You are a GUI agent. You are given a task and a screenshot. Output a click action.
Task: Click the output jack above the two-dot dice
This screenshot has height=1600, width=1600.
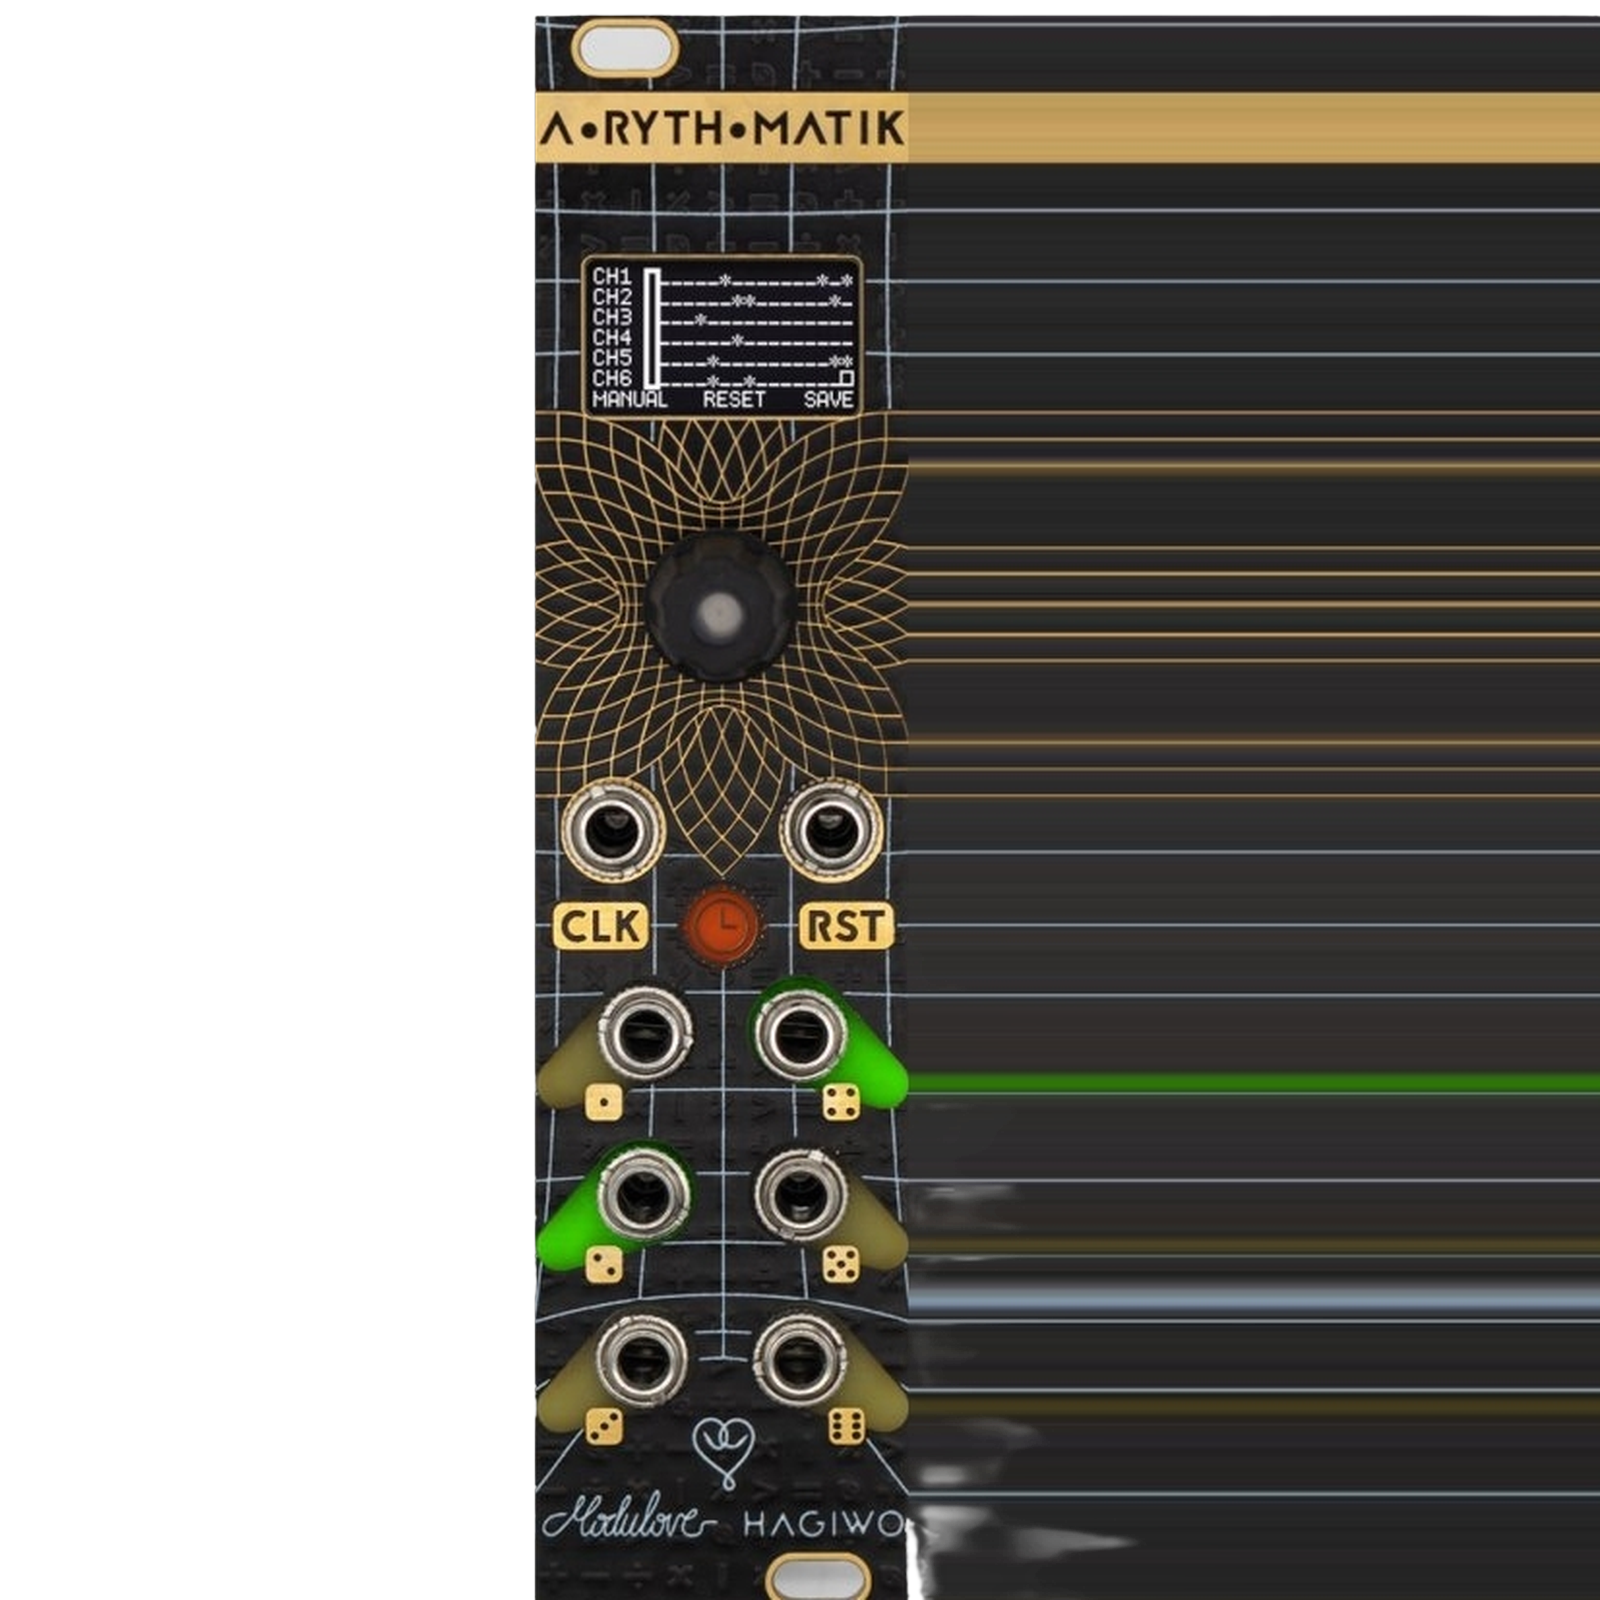click(x=645, y=1195)
